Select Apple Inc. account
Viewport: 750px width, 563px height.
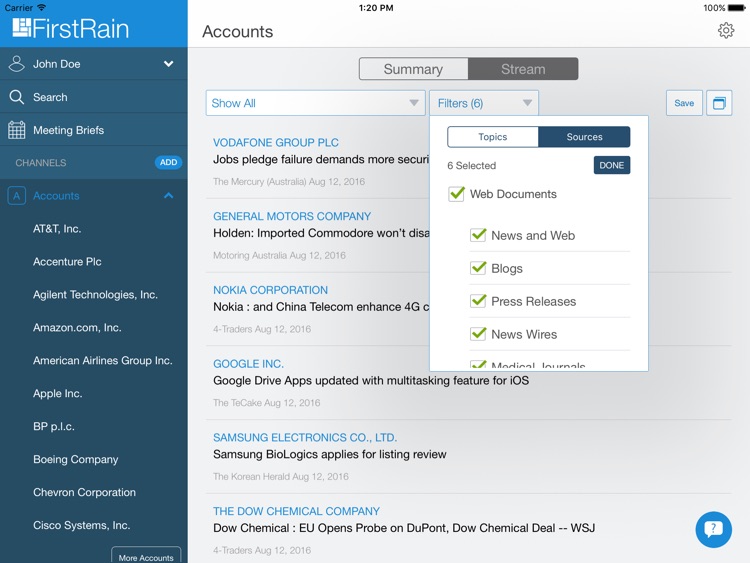coord(57,394)
